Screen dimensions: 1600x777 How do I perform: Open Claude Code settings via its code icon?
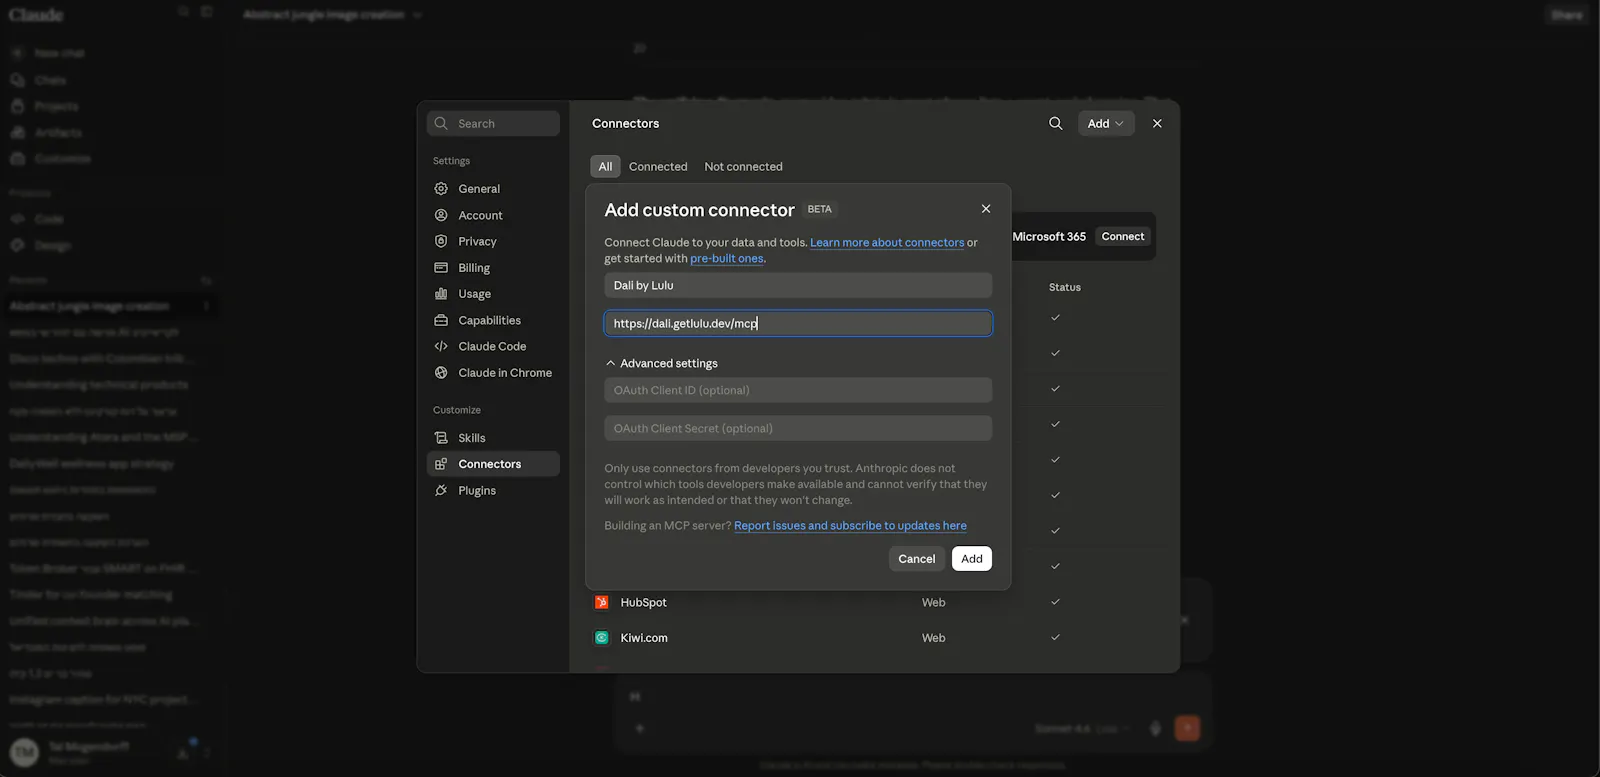tap(441, 346)
